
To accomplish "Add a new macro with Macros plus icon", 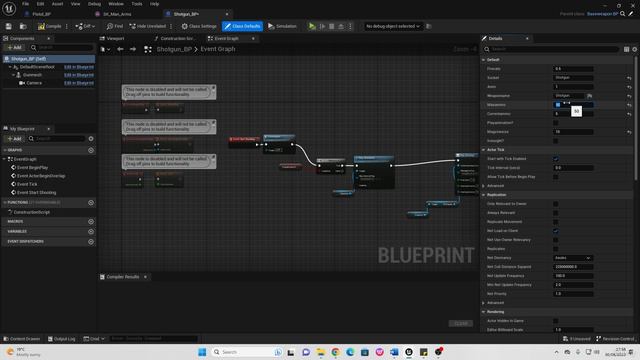I will (x=91, y=221).
